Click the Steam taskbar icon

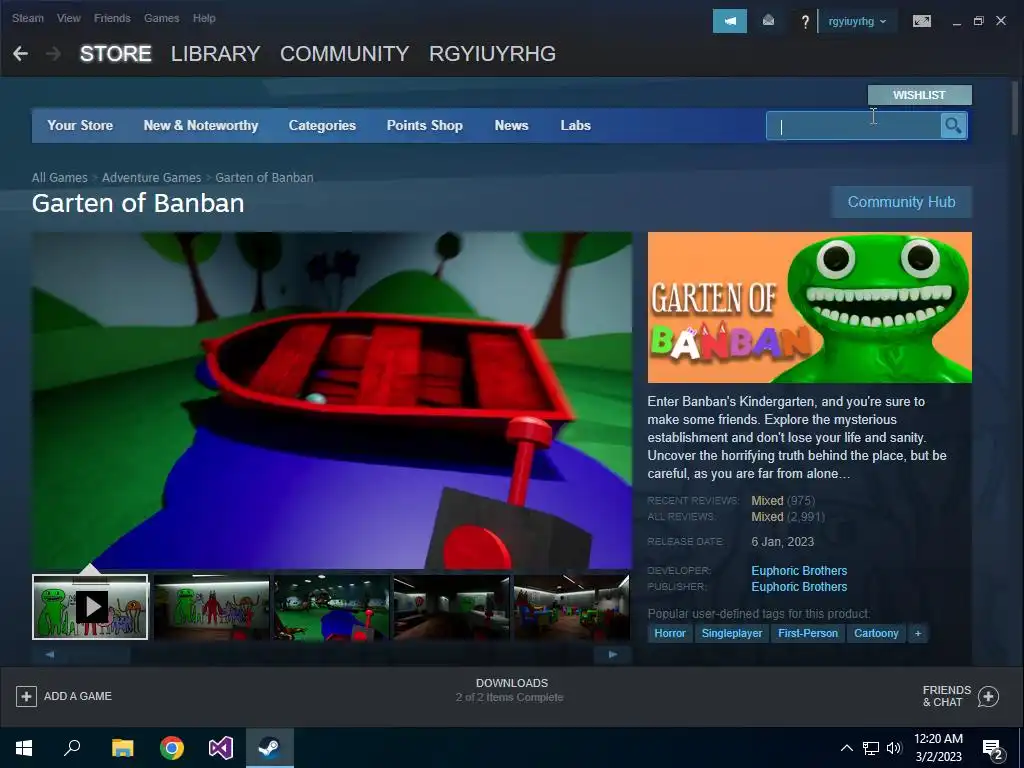click(x=270, y=748)
